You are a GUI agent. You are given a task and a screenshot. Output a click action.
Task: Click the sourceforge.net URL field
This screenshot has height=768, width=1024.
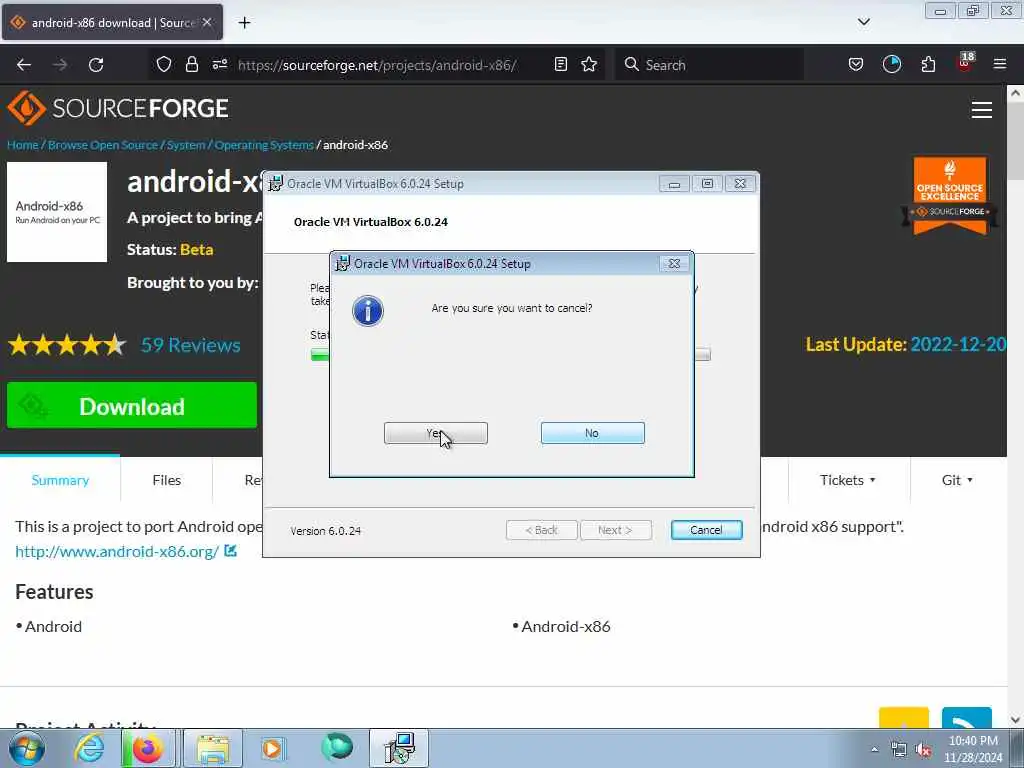click(x=377, y=65)
